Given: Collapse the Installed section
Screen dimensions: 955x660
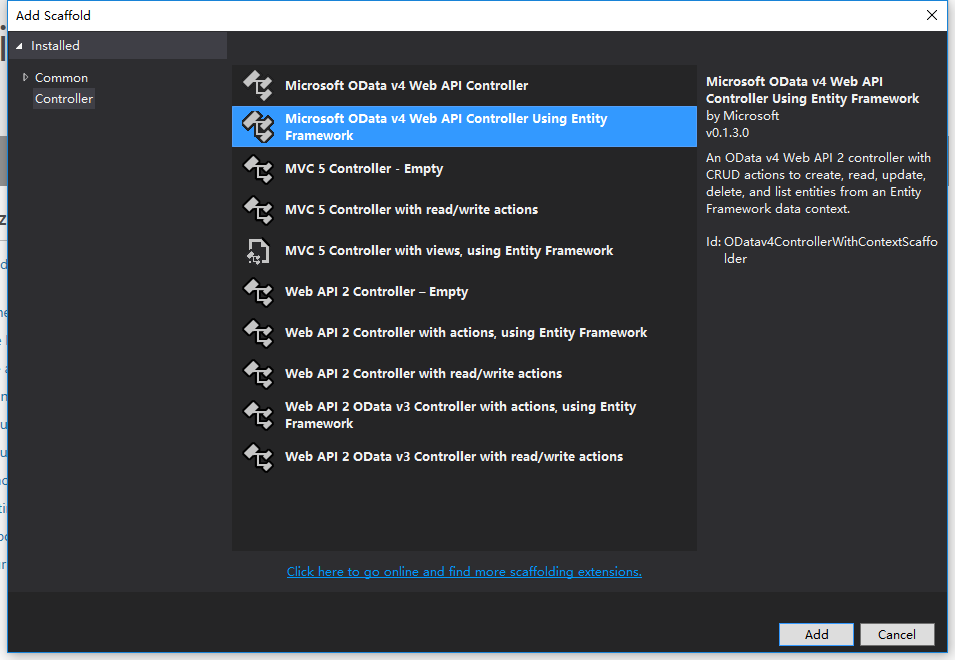Looking at the screenshot, I should click(19, 46).
